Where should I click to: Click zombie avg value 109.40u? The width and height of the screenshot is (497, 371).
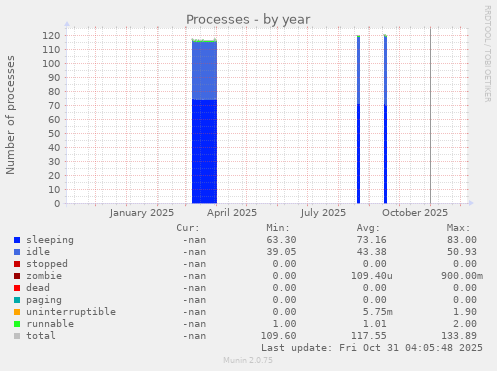(371, 276)
